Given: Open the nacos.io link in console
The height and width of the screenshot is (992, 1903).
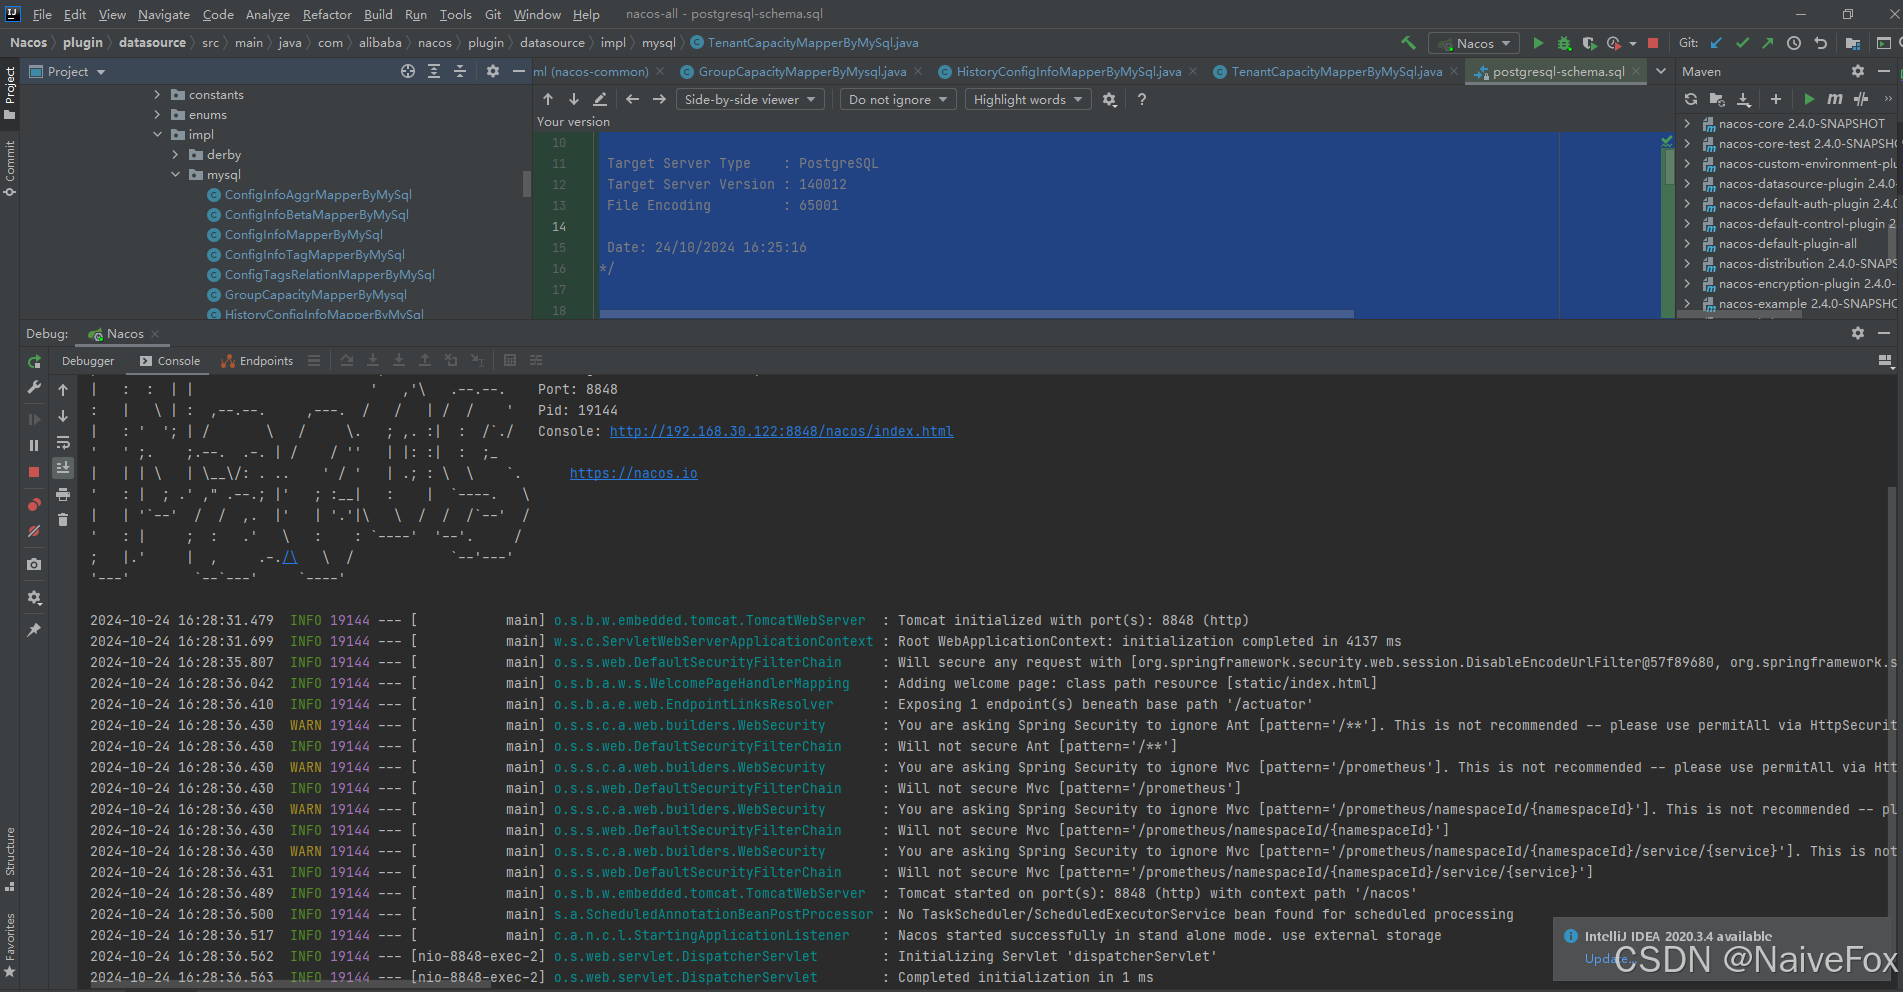Looking at the screenshot, I should pos(633,473).
